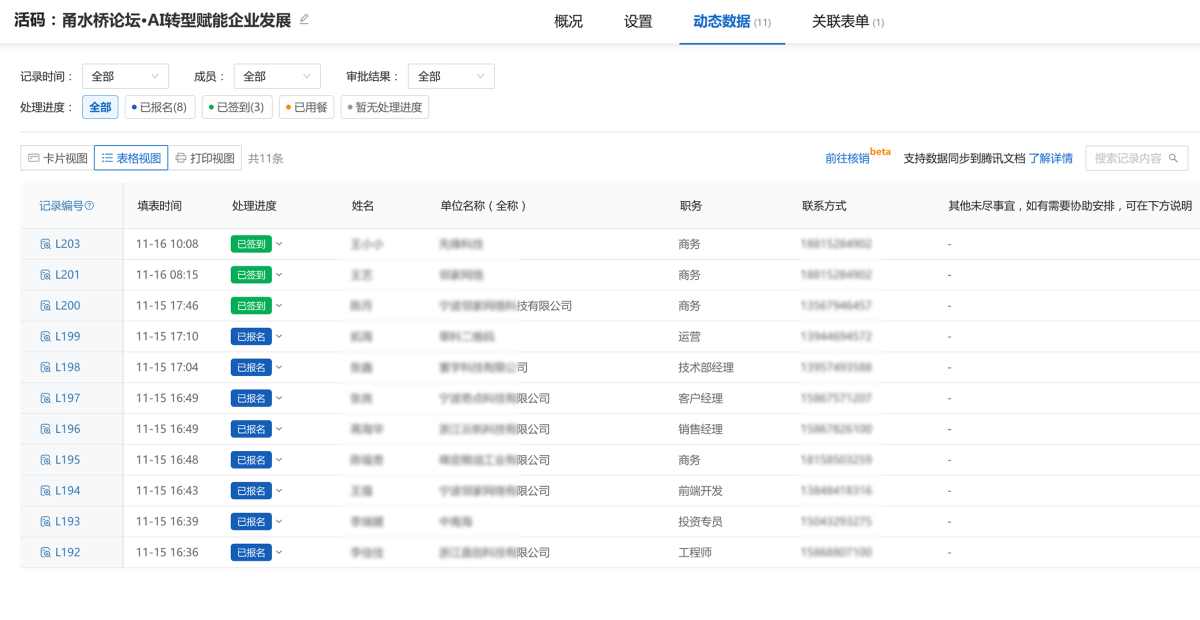Image resolution: width=1200 pixels, height=620 pixels.
Task: Select 销售经理 job title cell
Action: (700, 430)
